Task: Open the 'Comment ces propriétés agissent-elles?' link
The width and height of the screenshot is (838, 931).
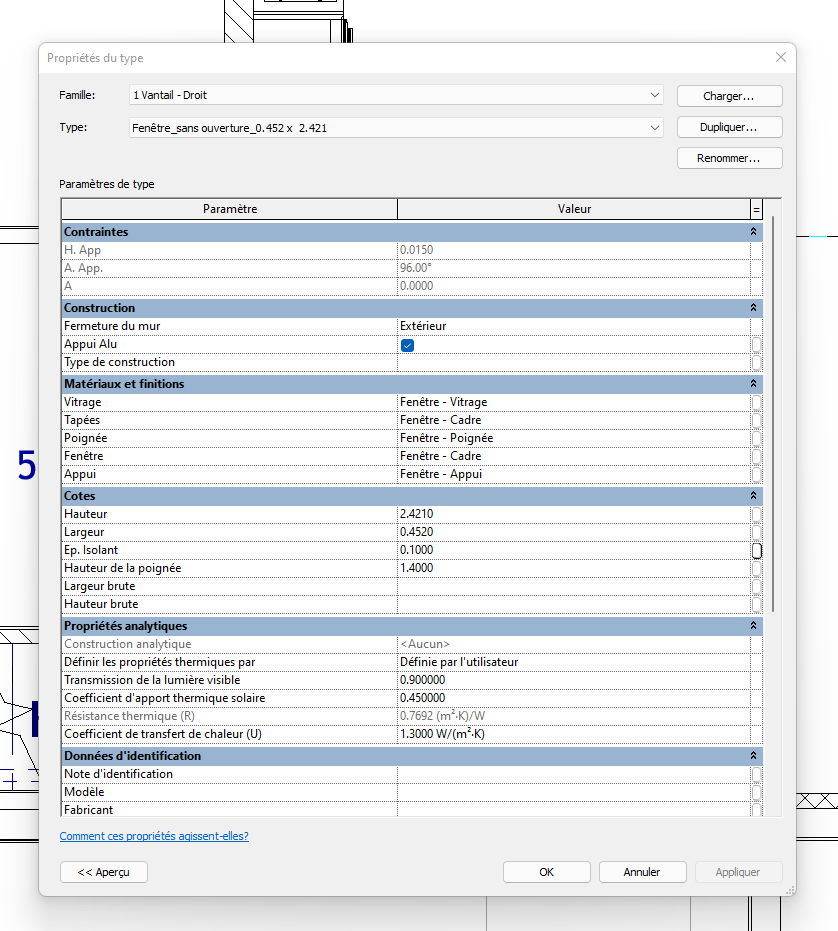Action: (x=154, y=836)
